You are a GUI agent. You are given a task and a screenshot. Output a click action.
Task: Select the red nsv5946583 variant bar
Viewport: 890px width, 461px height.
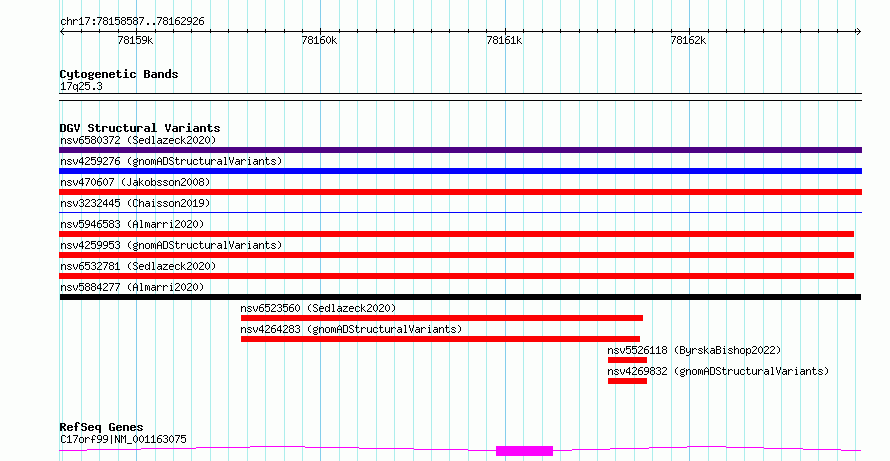click(x=456, y=234)
